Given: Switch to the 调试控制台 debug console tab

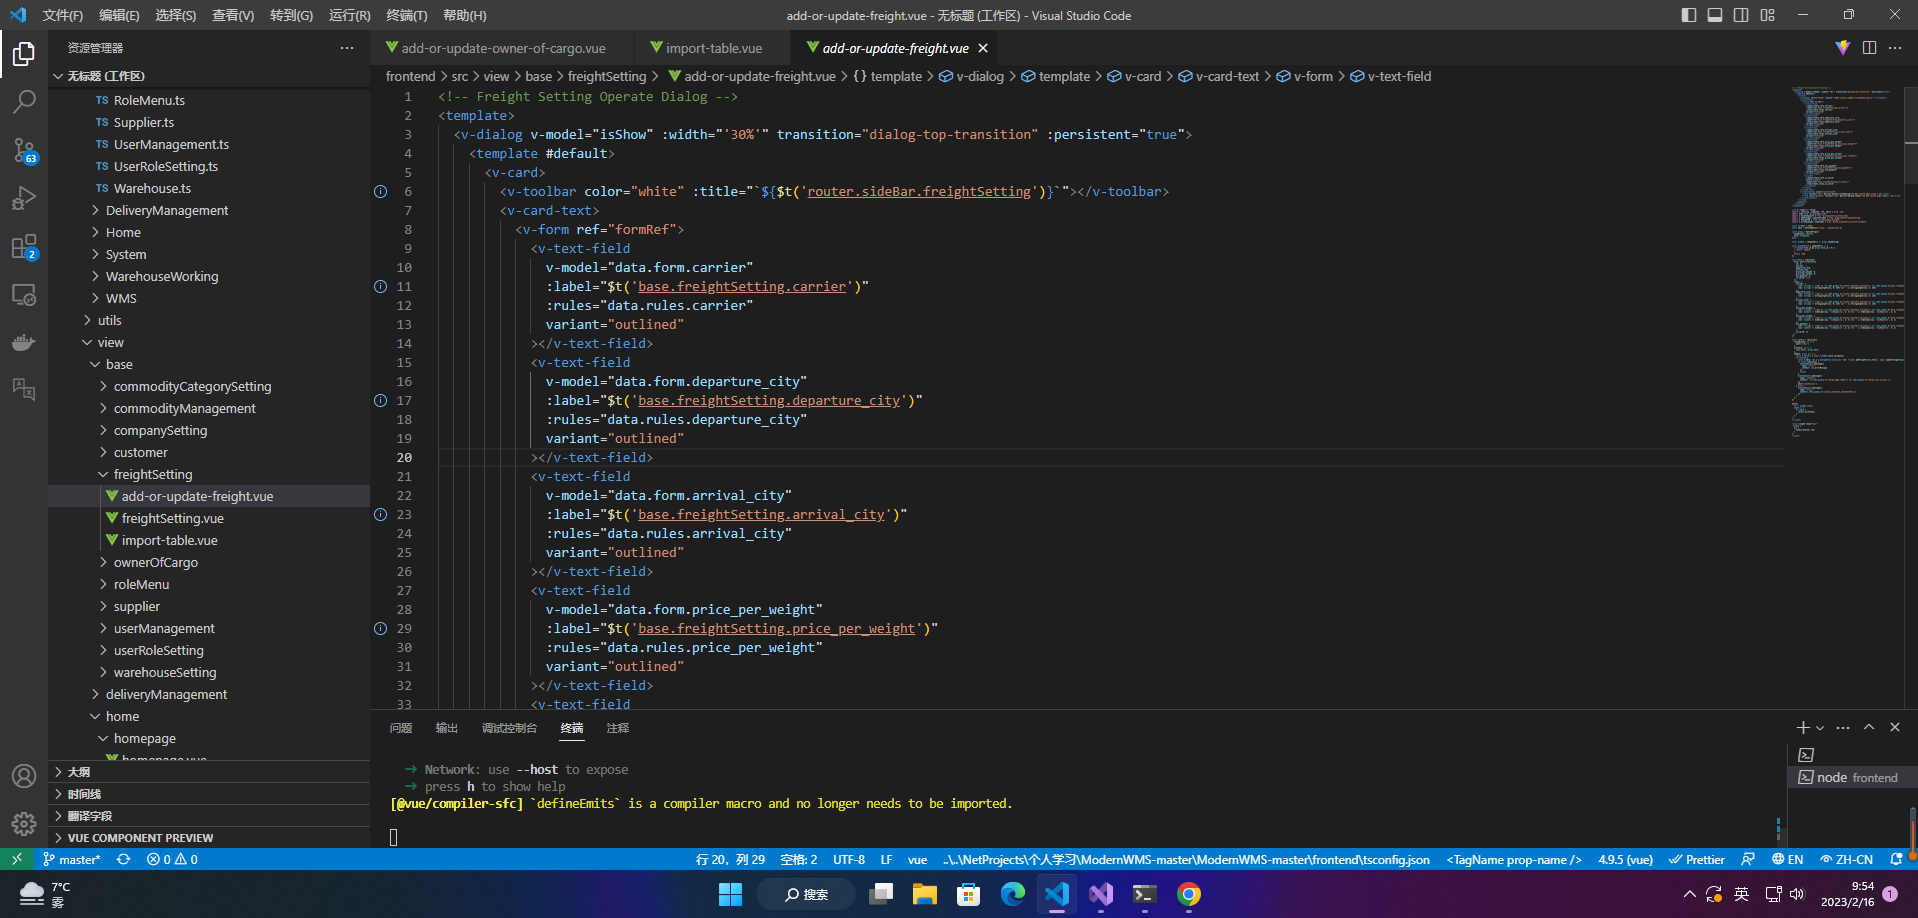Looking at the screenshot, I should click(509, 728).
